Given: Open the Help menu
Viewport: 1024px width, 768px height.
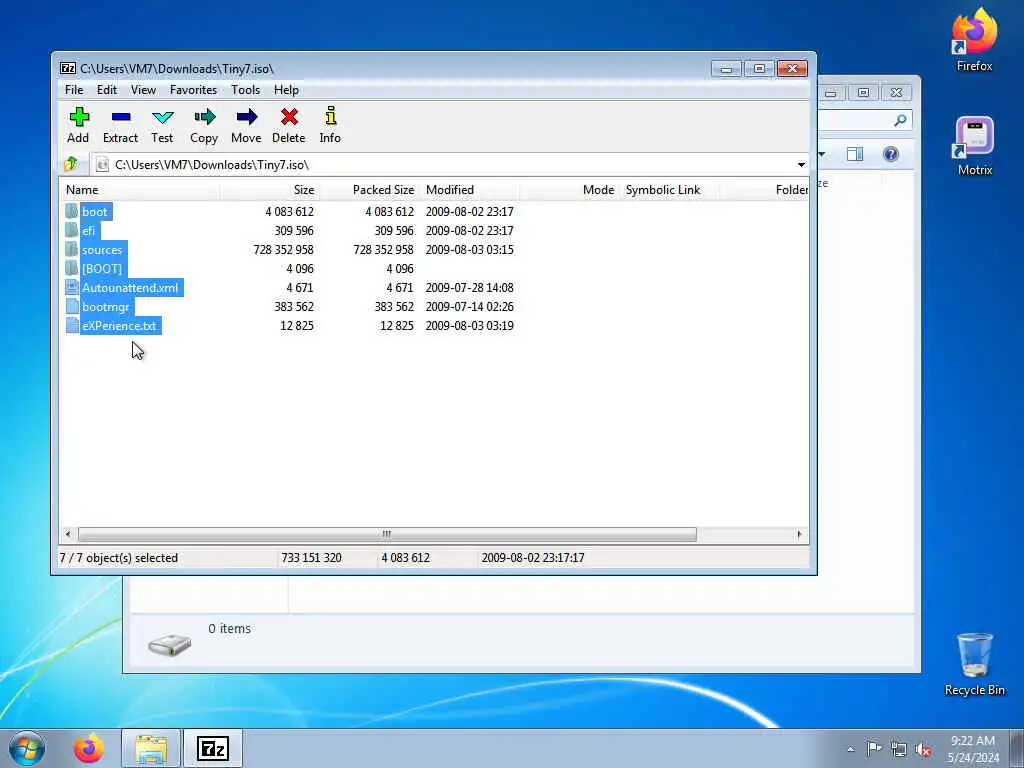Looking at the screenshot, I should coord(286,89).
